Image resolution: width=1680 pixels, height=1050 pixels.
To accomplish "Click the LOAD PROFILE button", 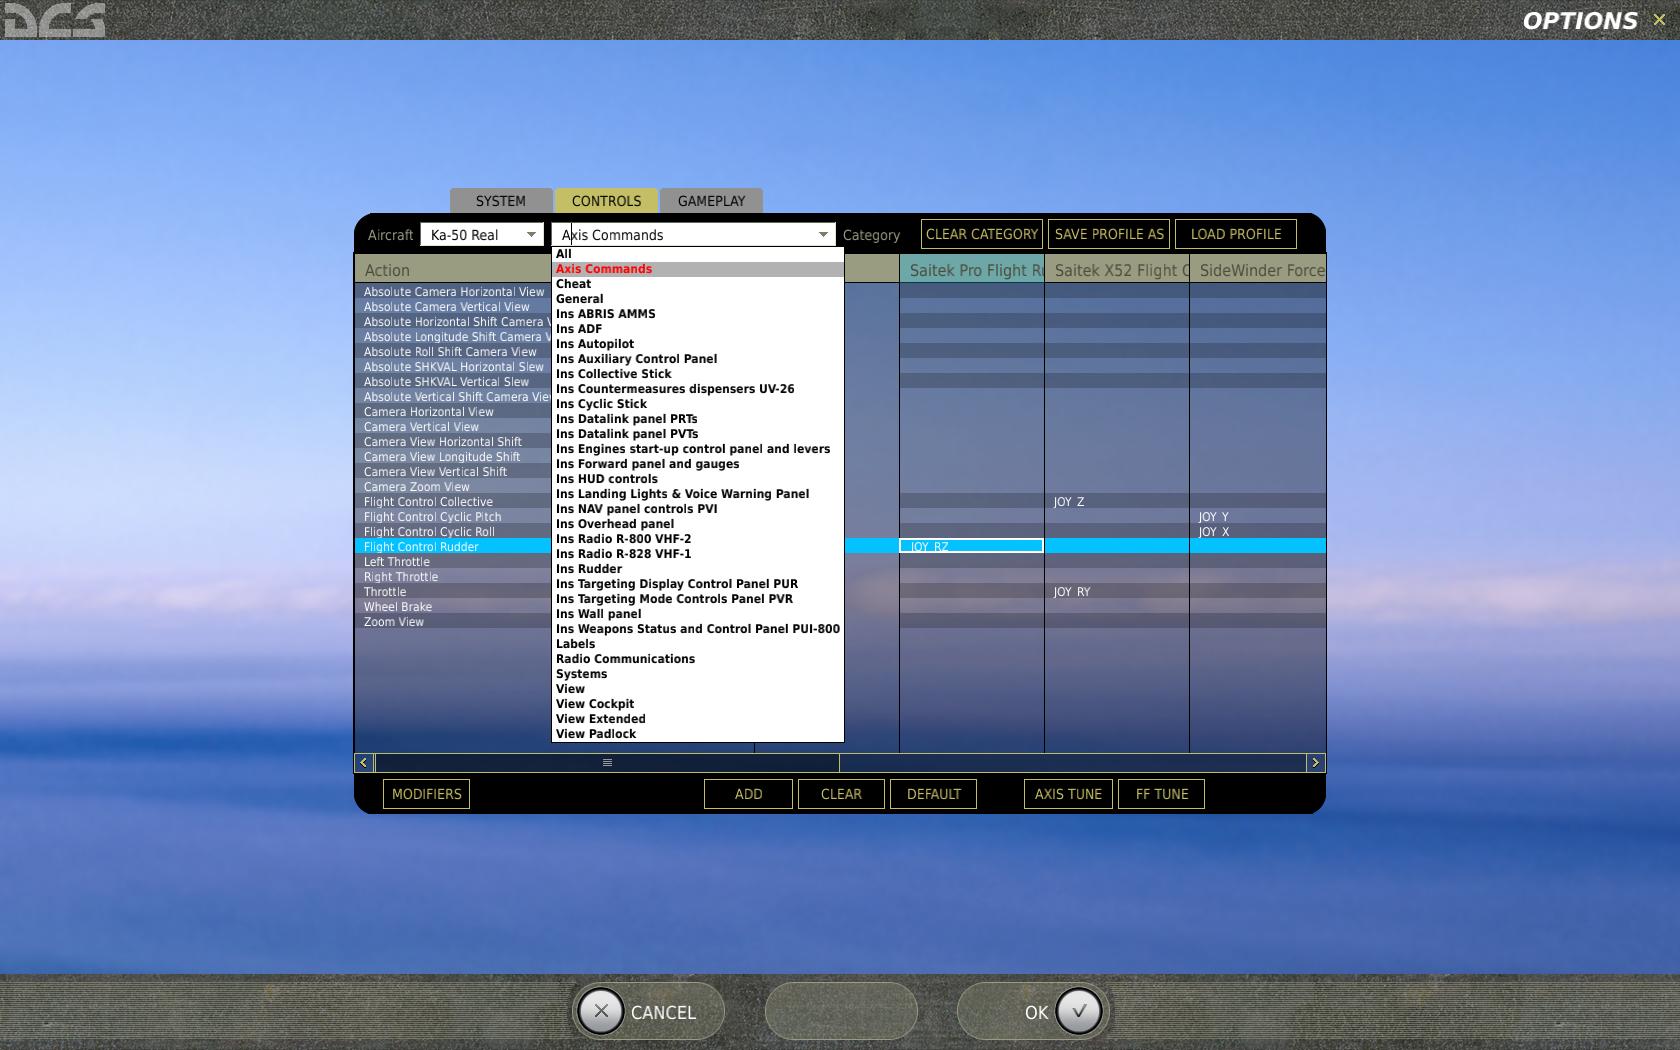I will [1236, 234].
